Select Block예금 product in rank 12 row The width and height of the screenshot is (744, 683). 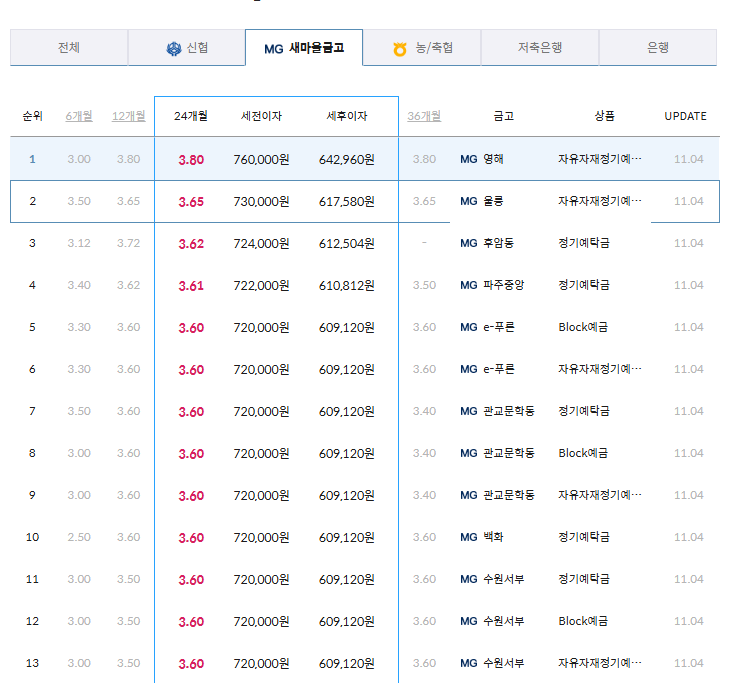point(583,621)
